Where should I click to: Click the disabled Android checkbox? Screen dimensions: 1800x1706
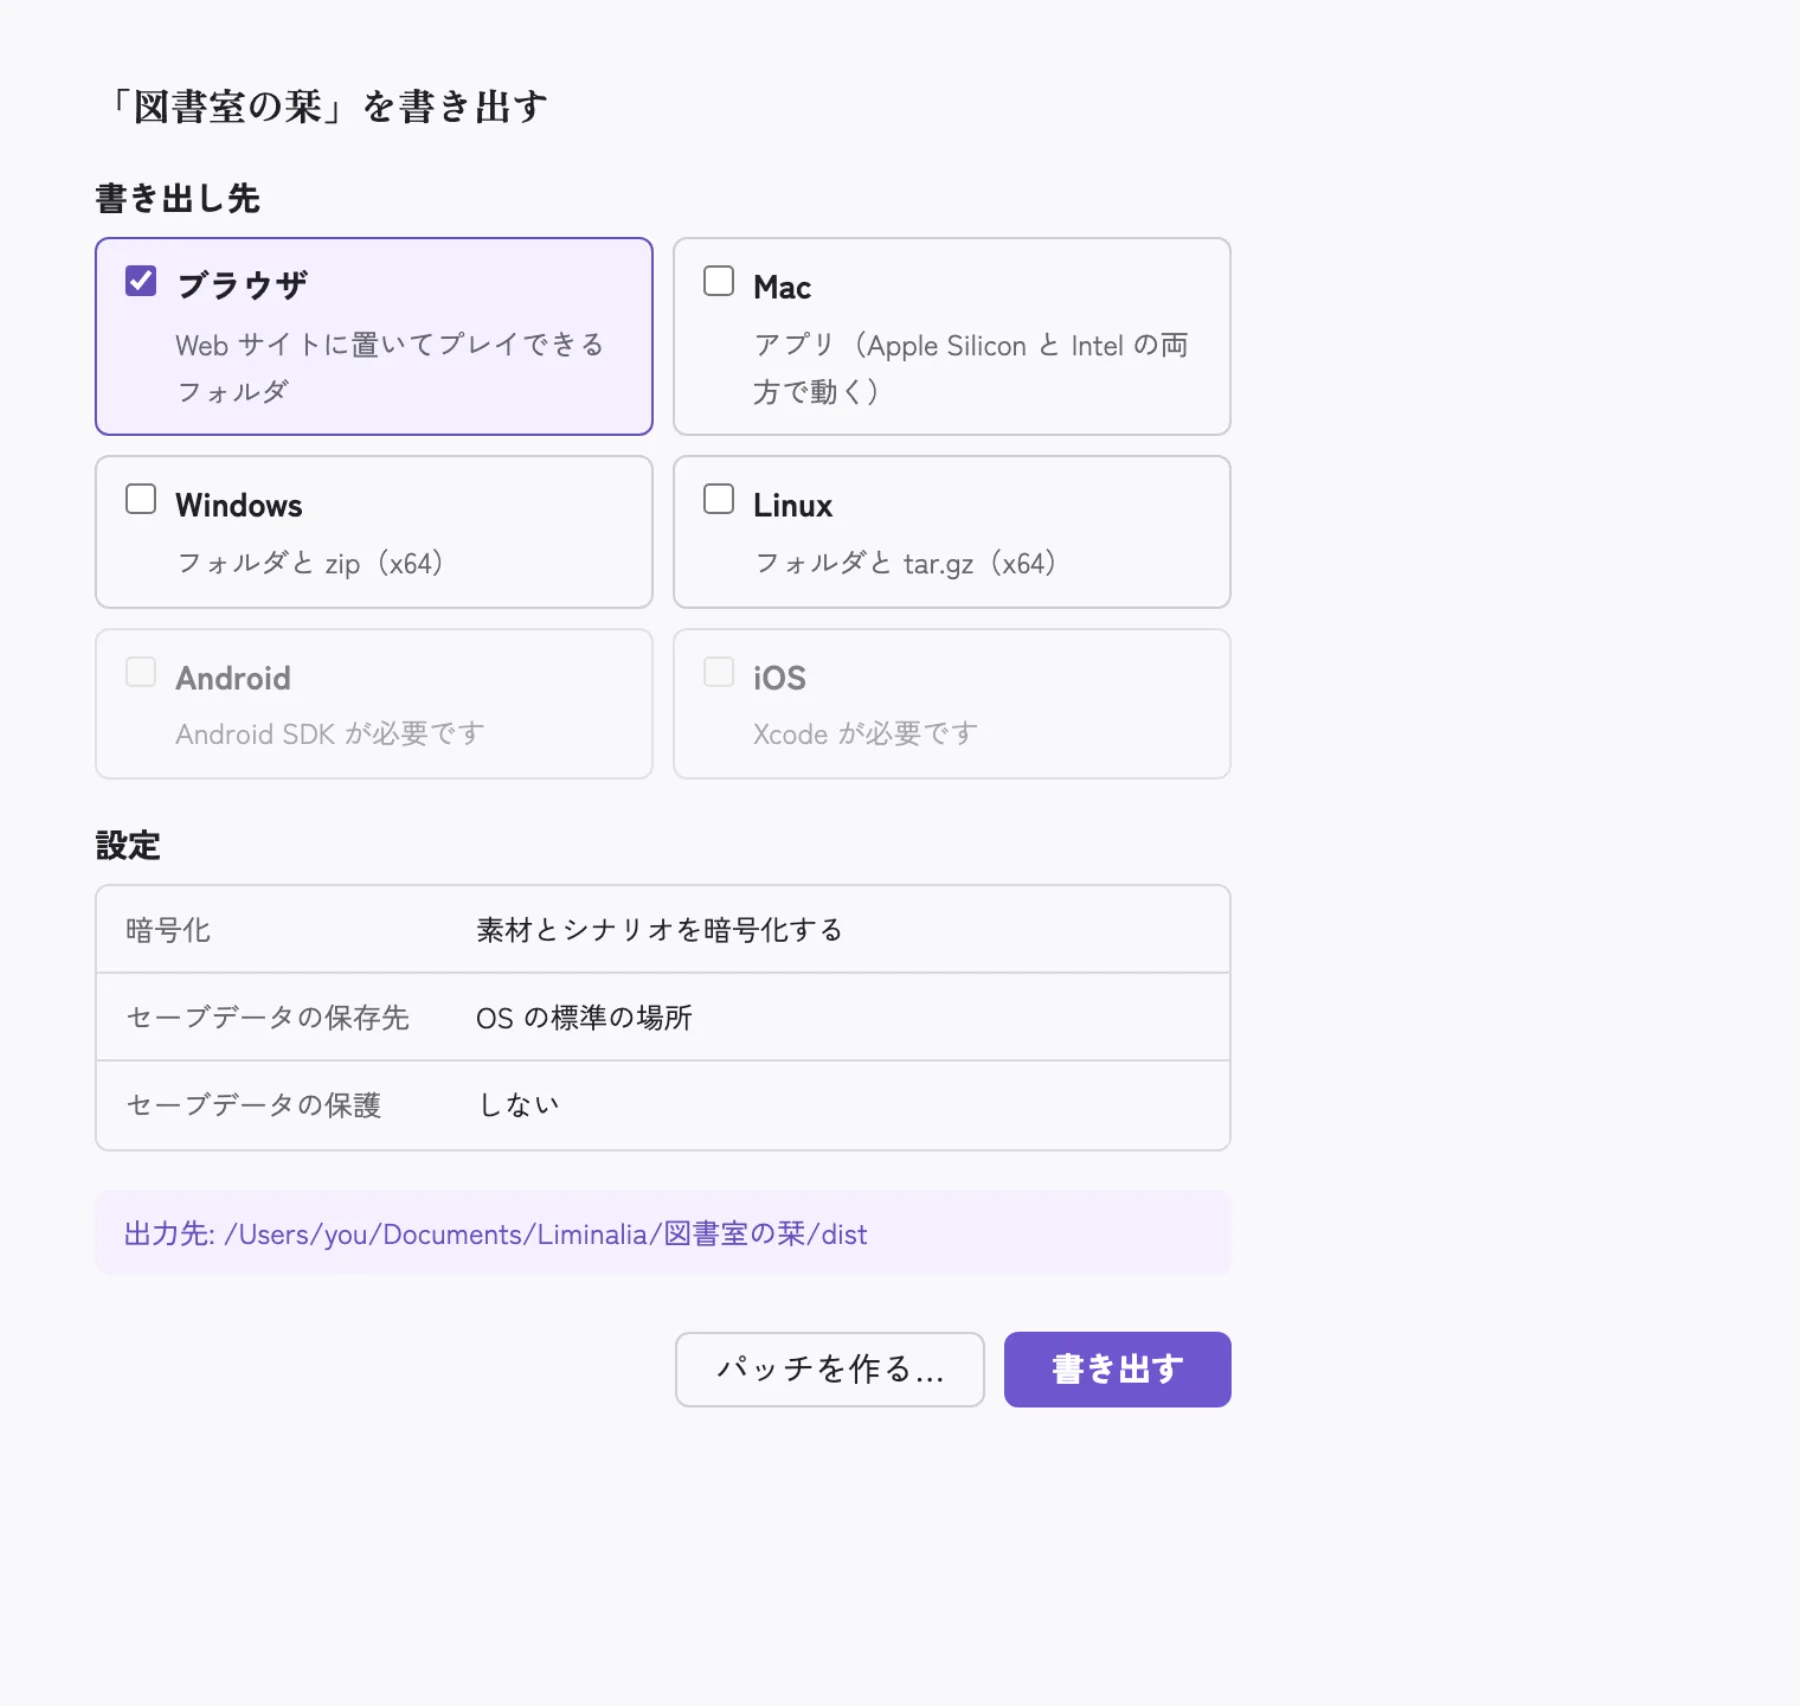(141, 672)
